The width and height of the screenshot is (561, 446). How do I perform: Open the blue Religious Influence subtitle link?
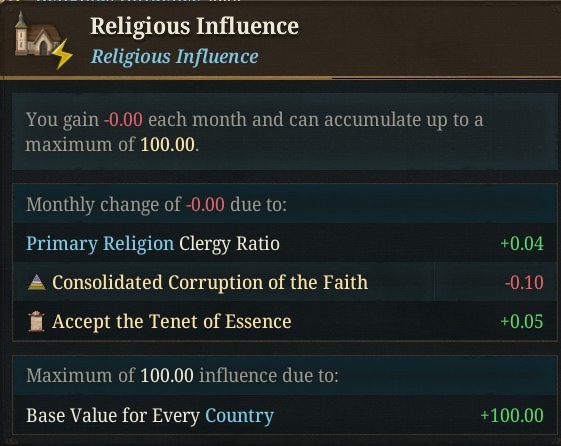point(174,57)
